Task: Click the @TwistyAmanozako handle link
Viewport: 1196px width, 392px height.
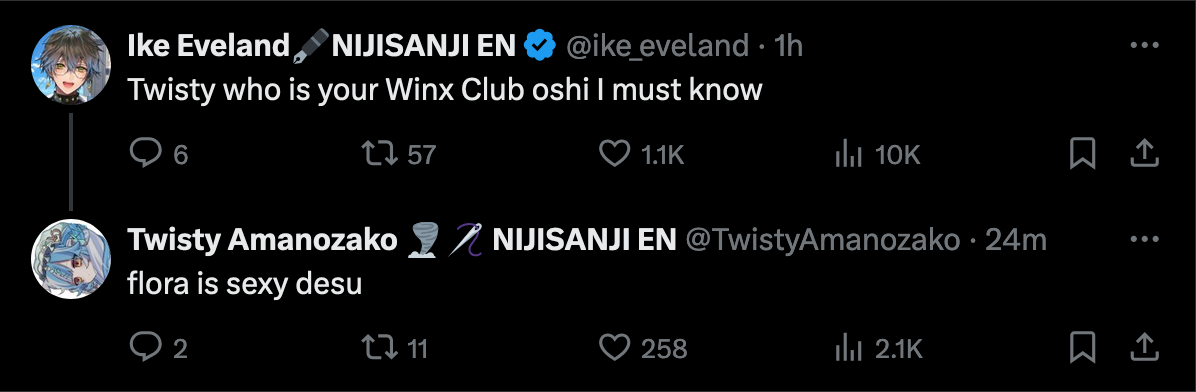Action: pyautogui.click(x=822, y=241)
